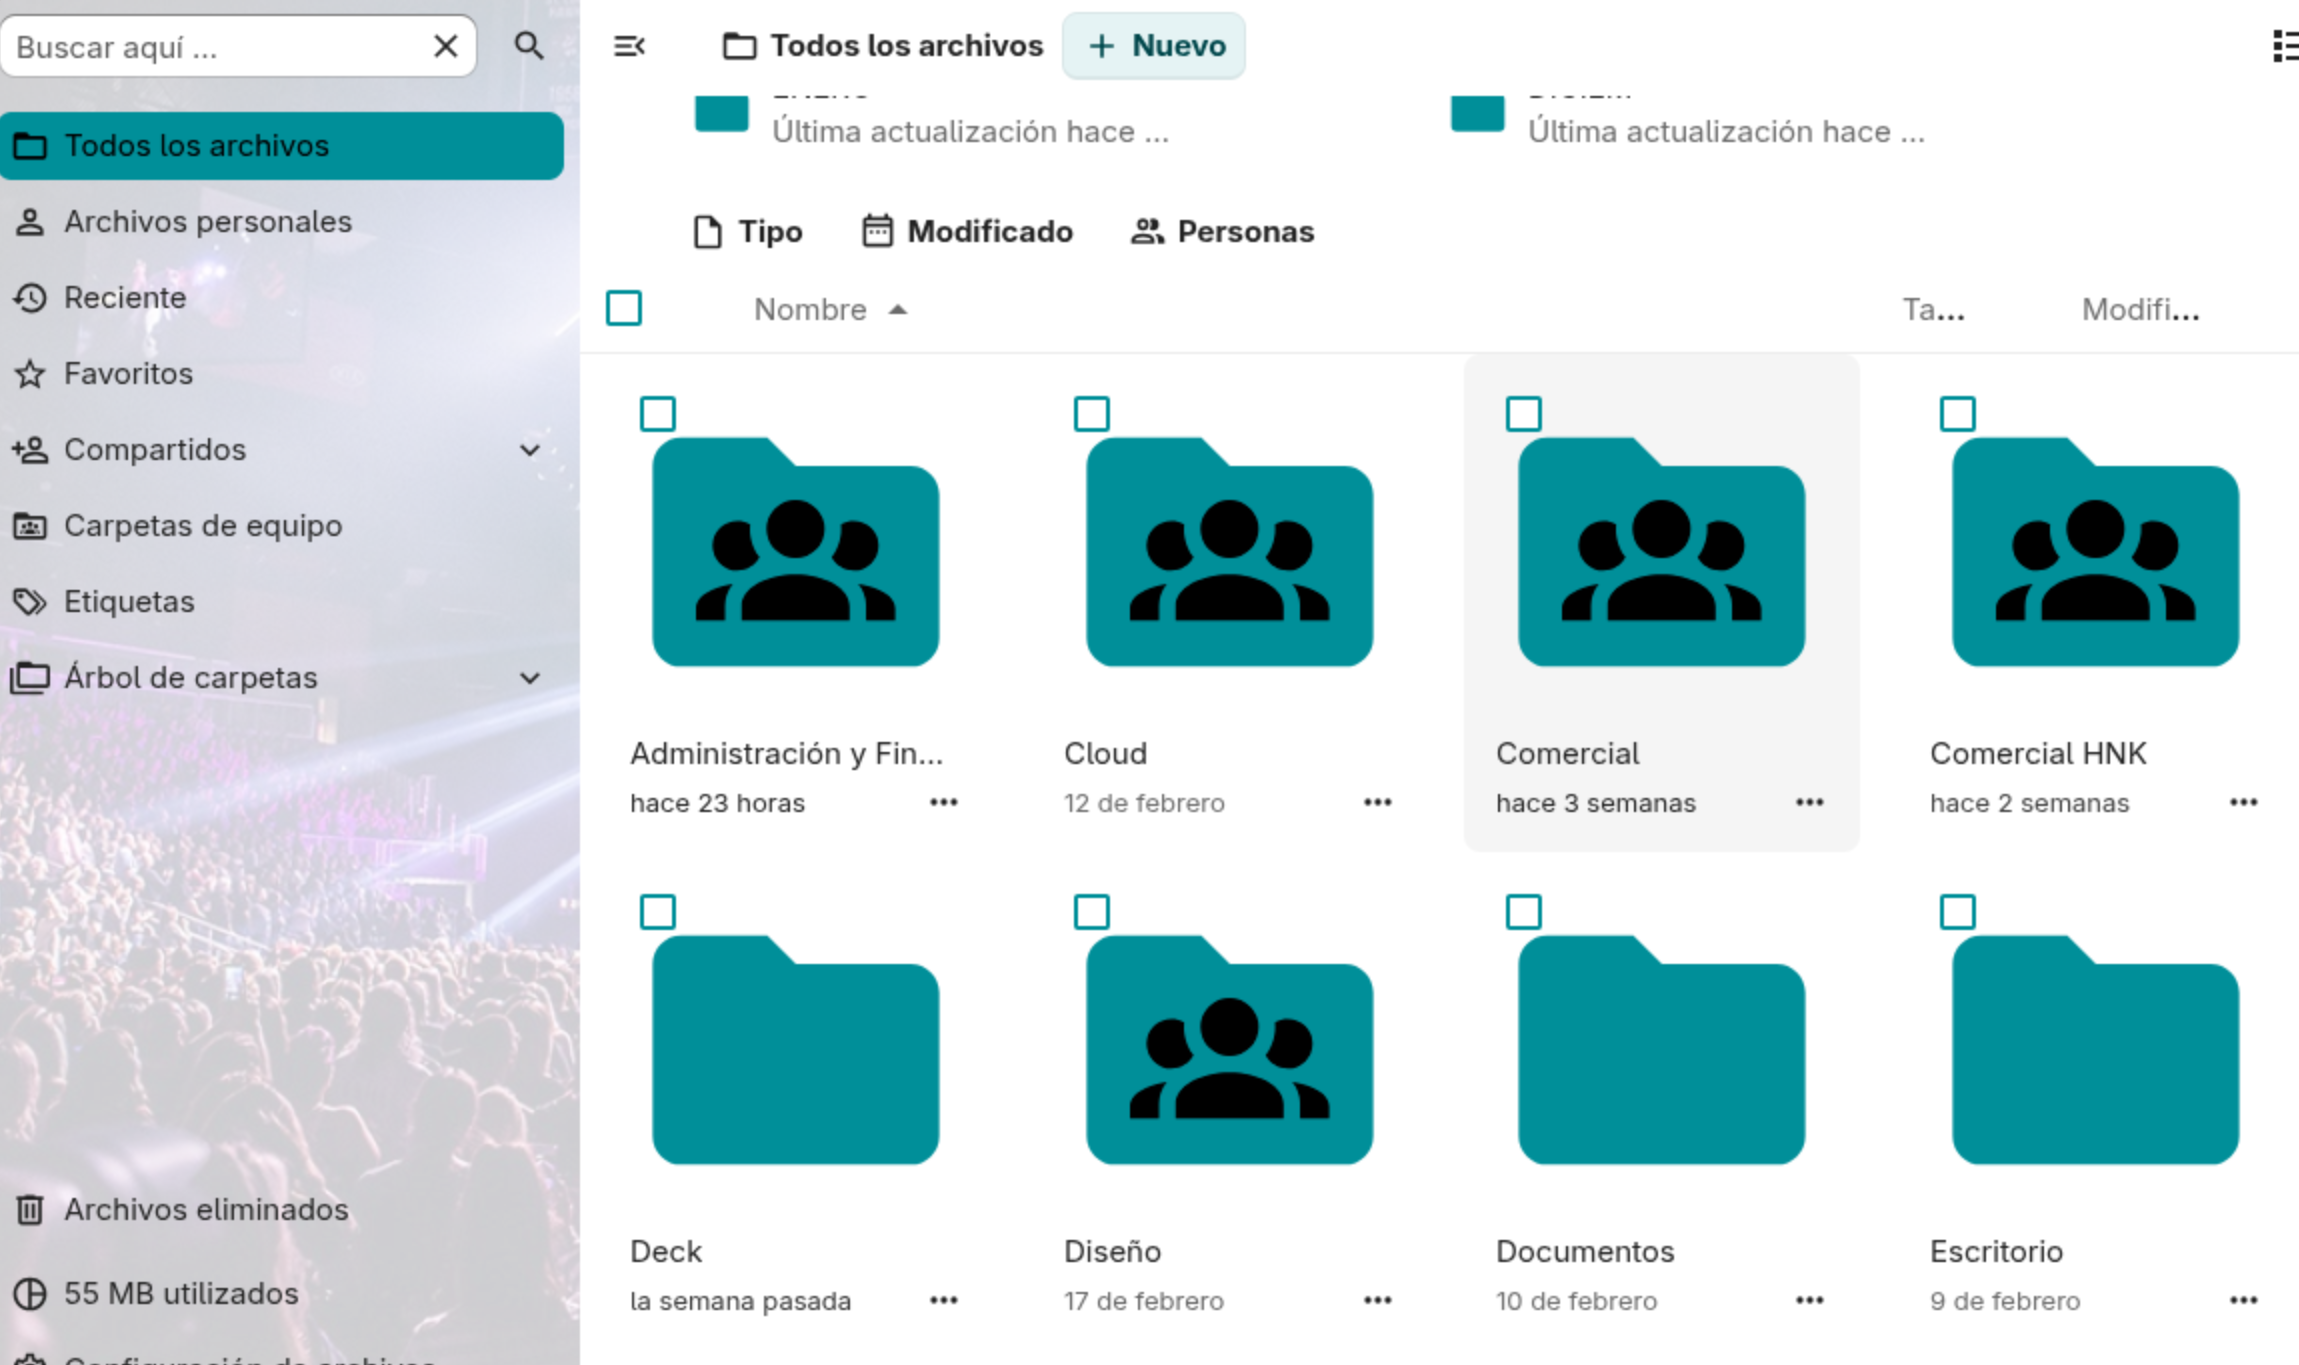Collapse the sidebar with the collapse icon

click(x=629, y=45)
